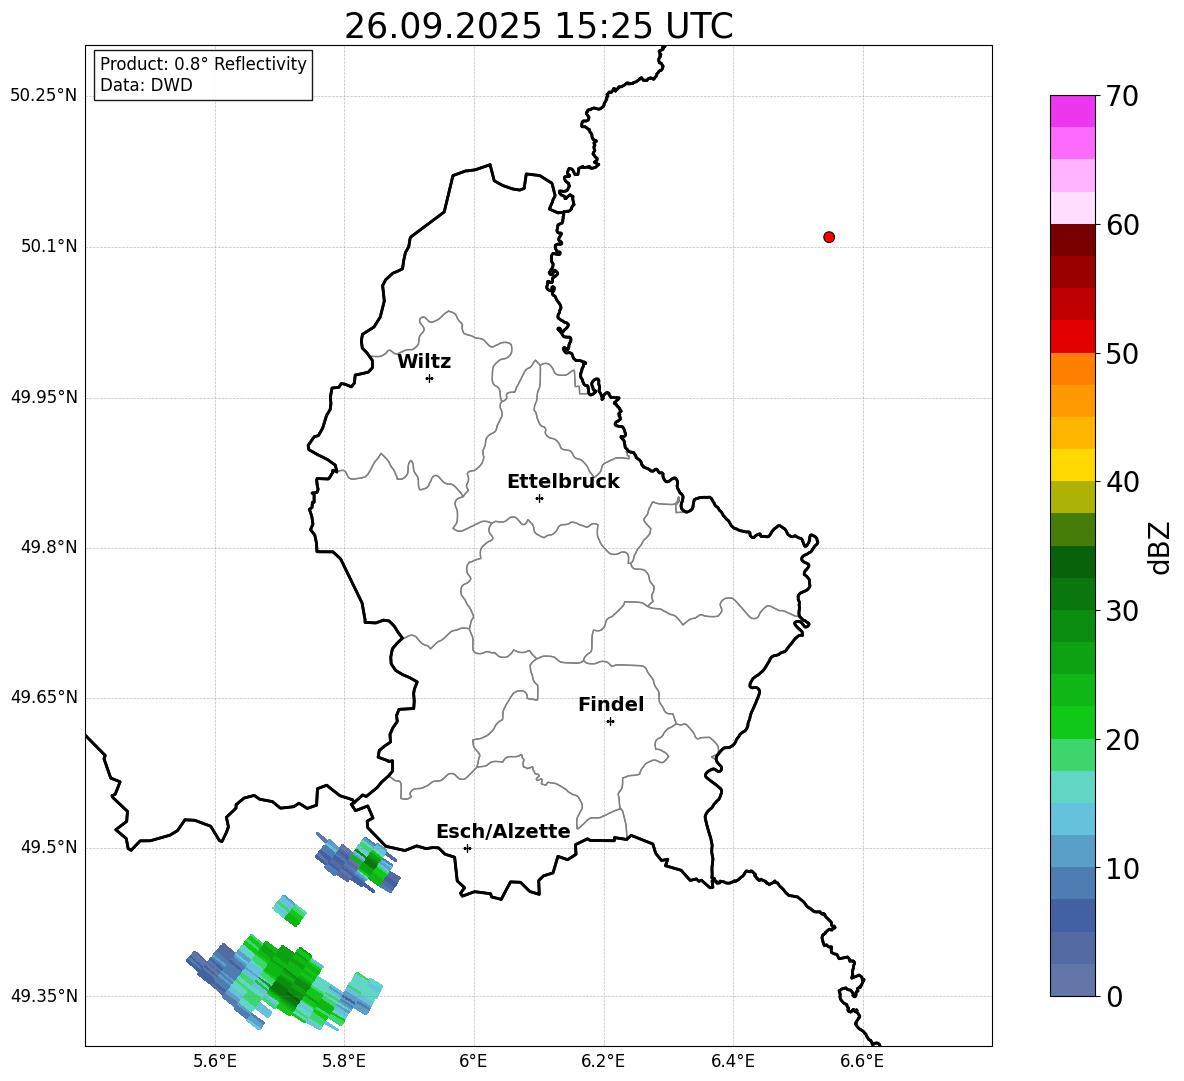Click the Esch/Alzette station cross marker
The image size is (1184, 1081).
coord(467,848)
